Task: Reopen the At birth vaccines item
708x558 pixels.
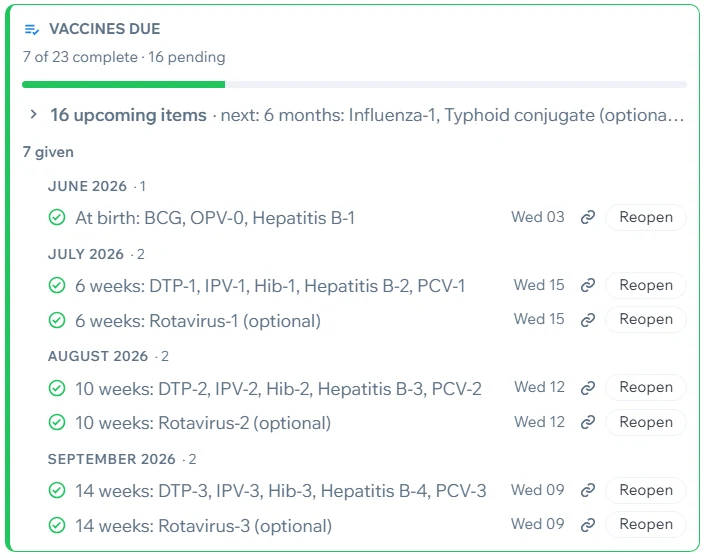Action: [x=646, y=217]
